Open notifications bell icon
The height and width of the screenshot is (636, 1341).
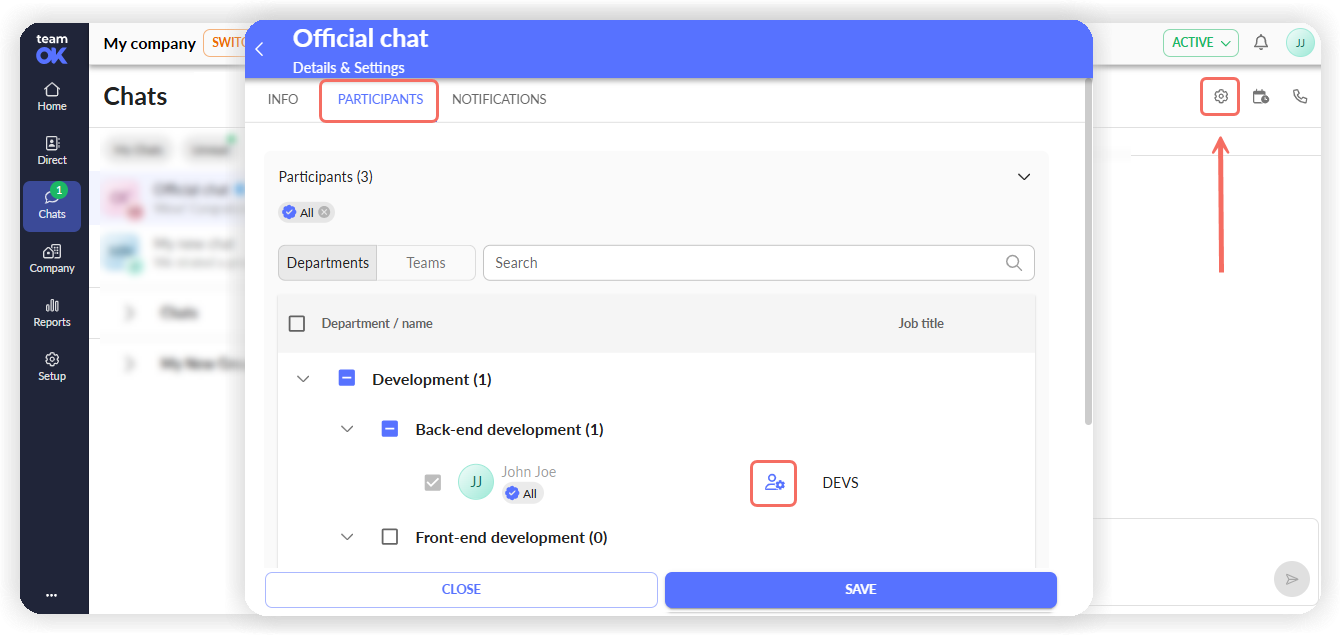pyautogui.click(x=1261, y=42)
